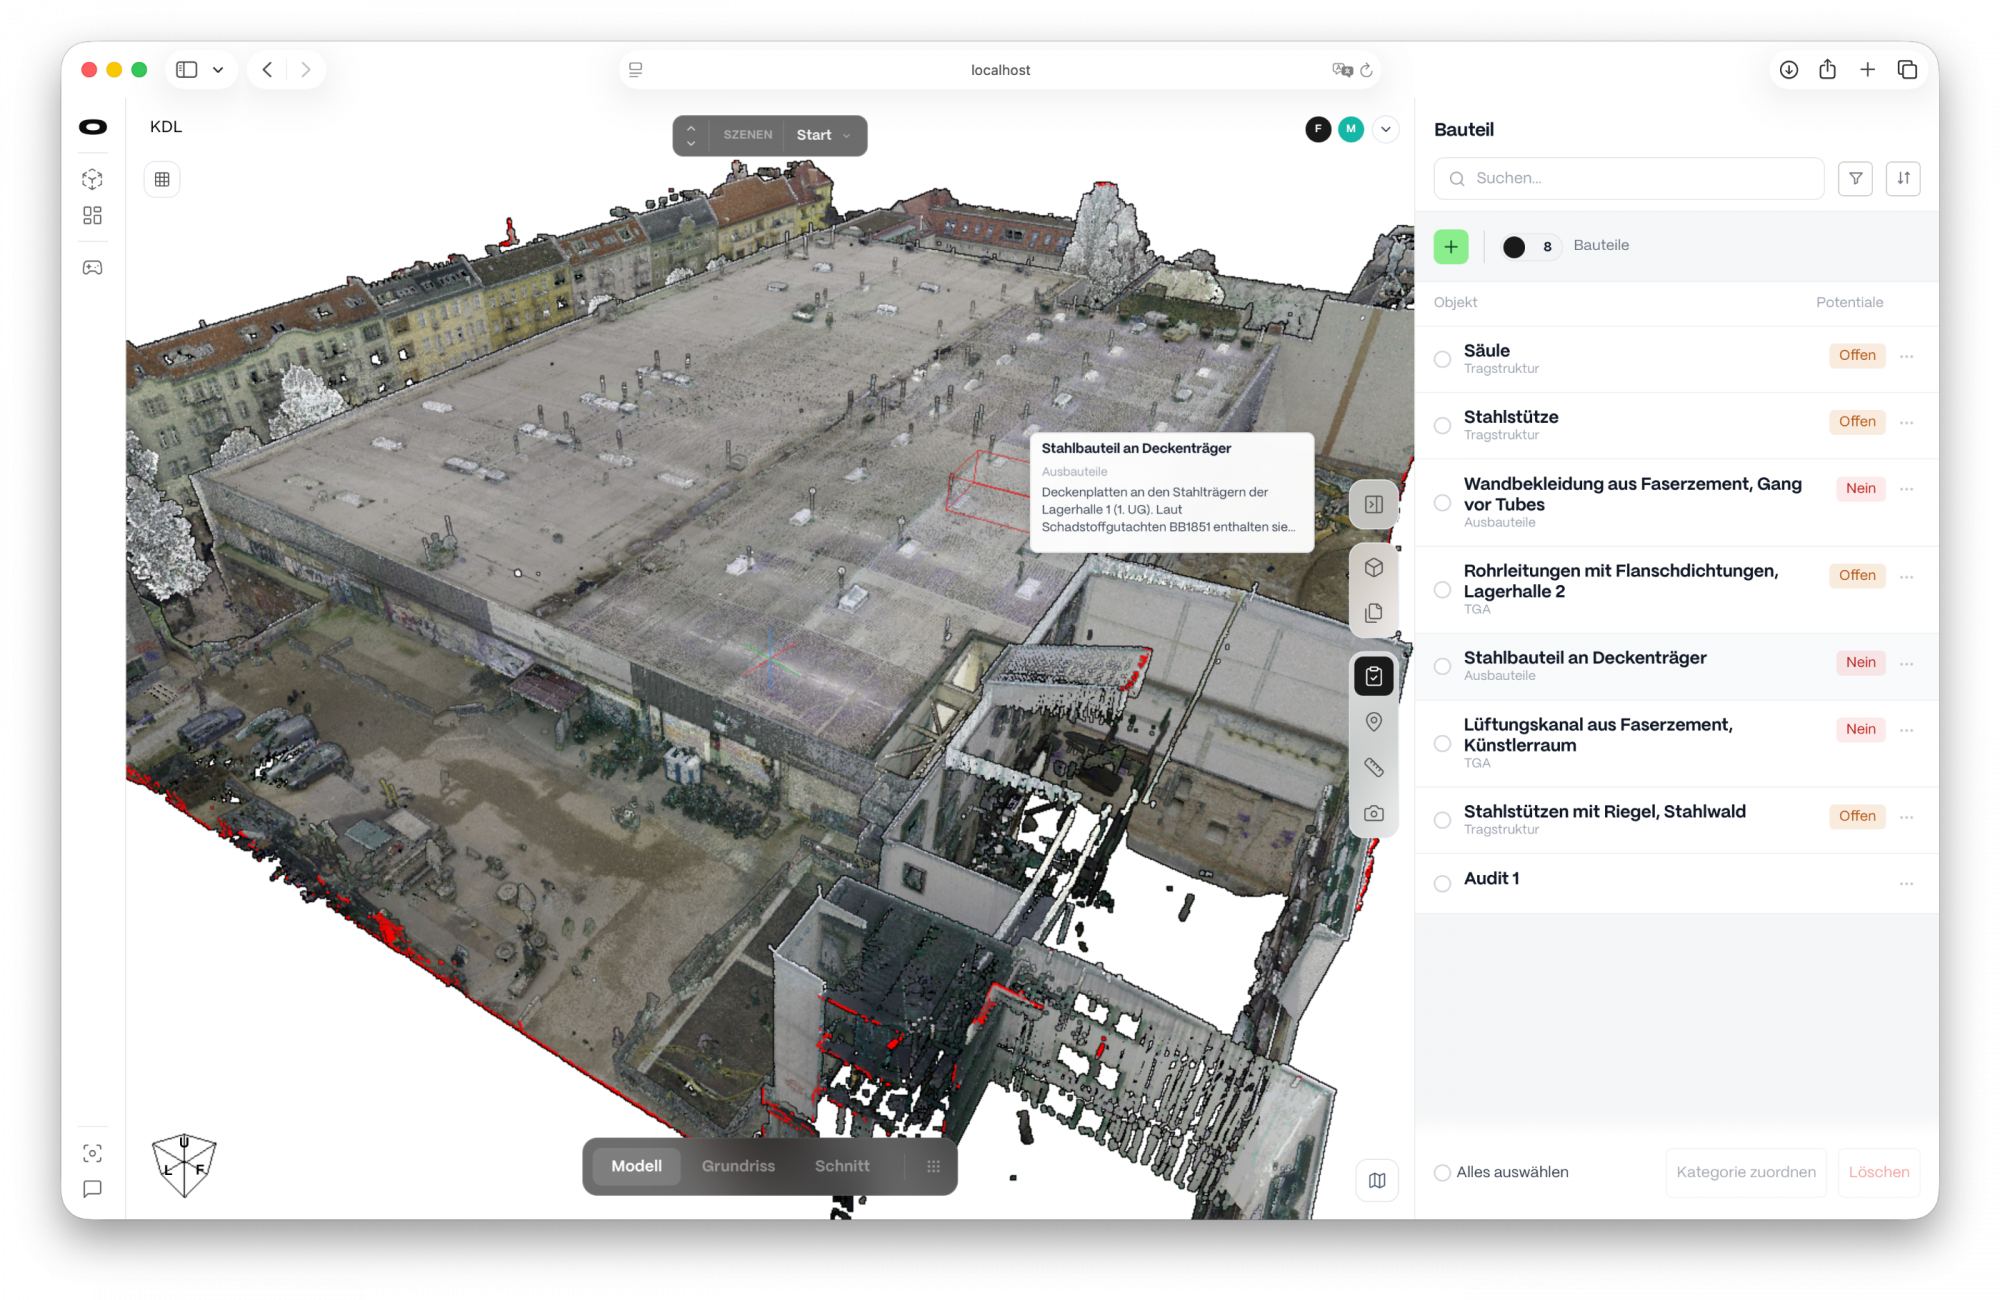
Task: Open the dots grid menu beside Schnitt
Action: click(x=933, y=1166)
